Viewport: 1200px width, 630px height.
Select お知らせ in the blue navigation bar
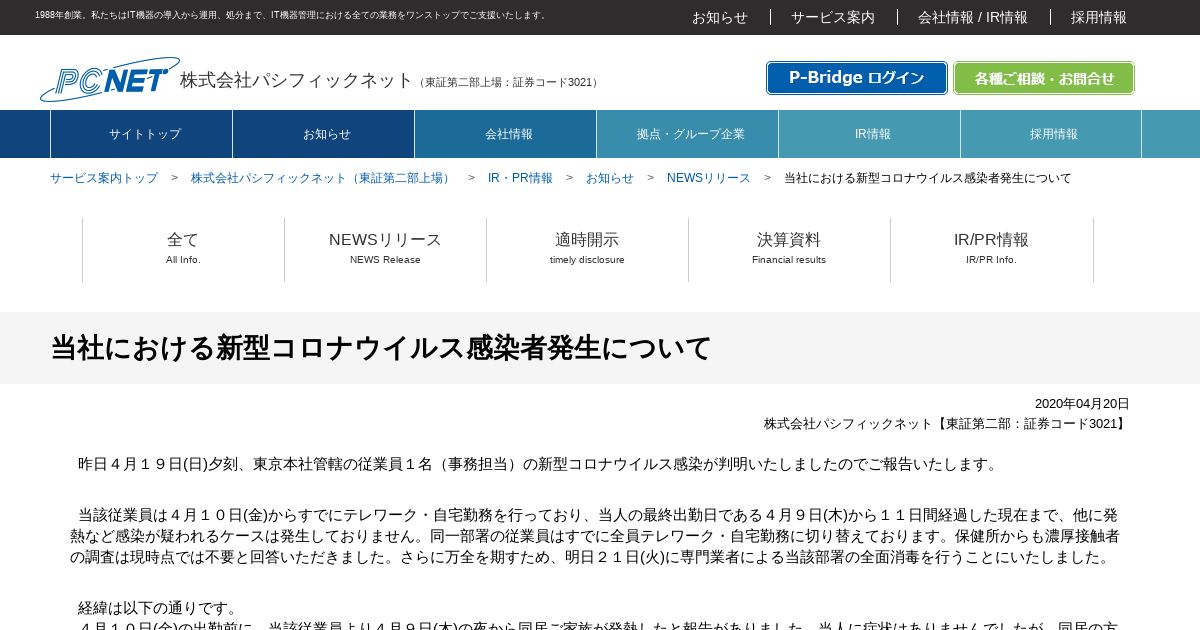click(324, 134)
